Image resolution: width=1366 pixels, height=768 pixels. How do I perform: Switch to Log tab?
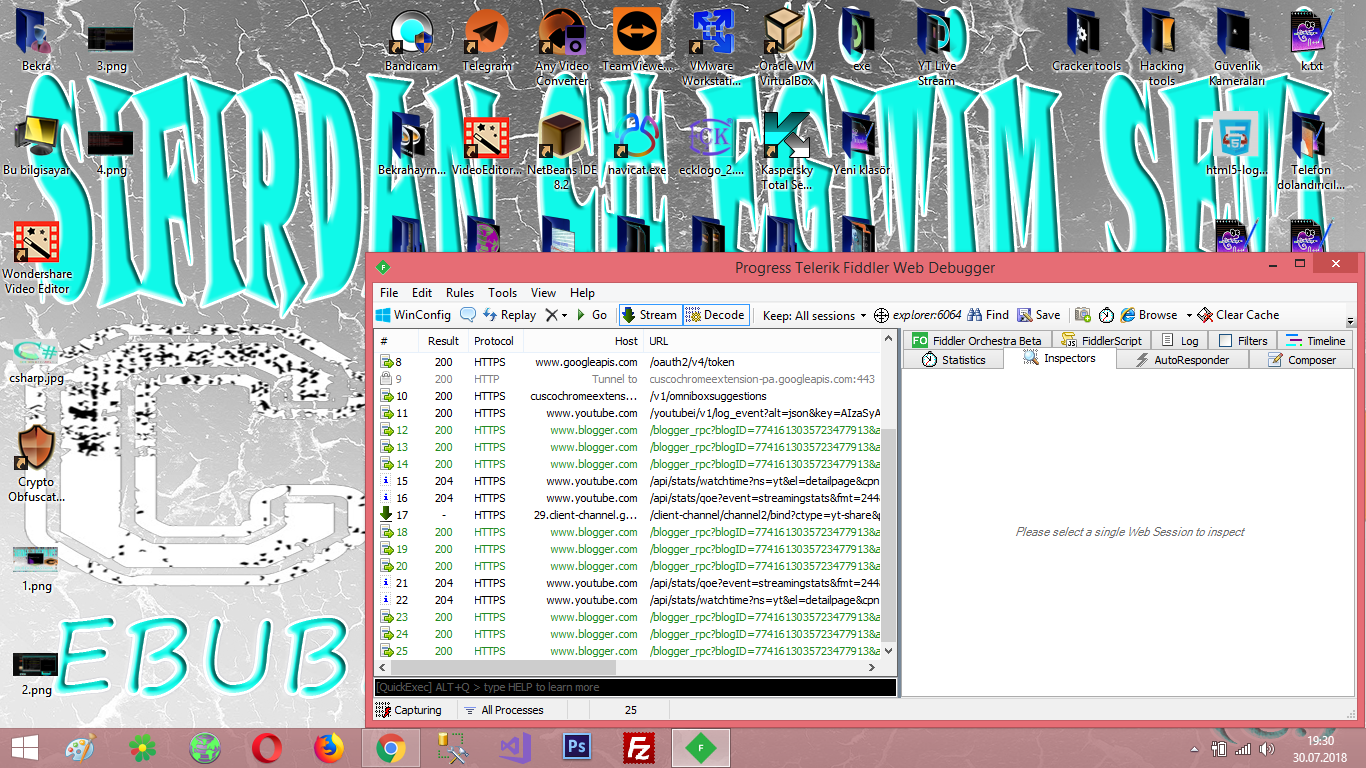(1180, 341)
